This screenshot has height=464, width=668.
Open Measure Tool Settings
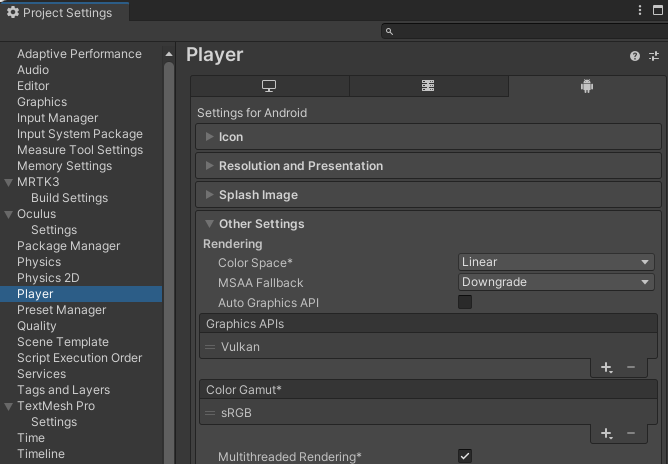pos(80,150)
